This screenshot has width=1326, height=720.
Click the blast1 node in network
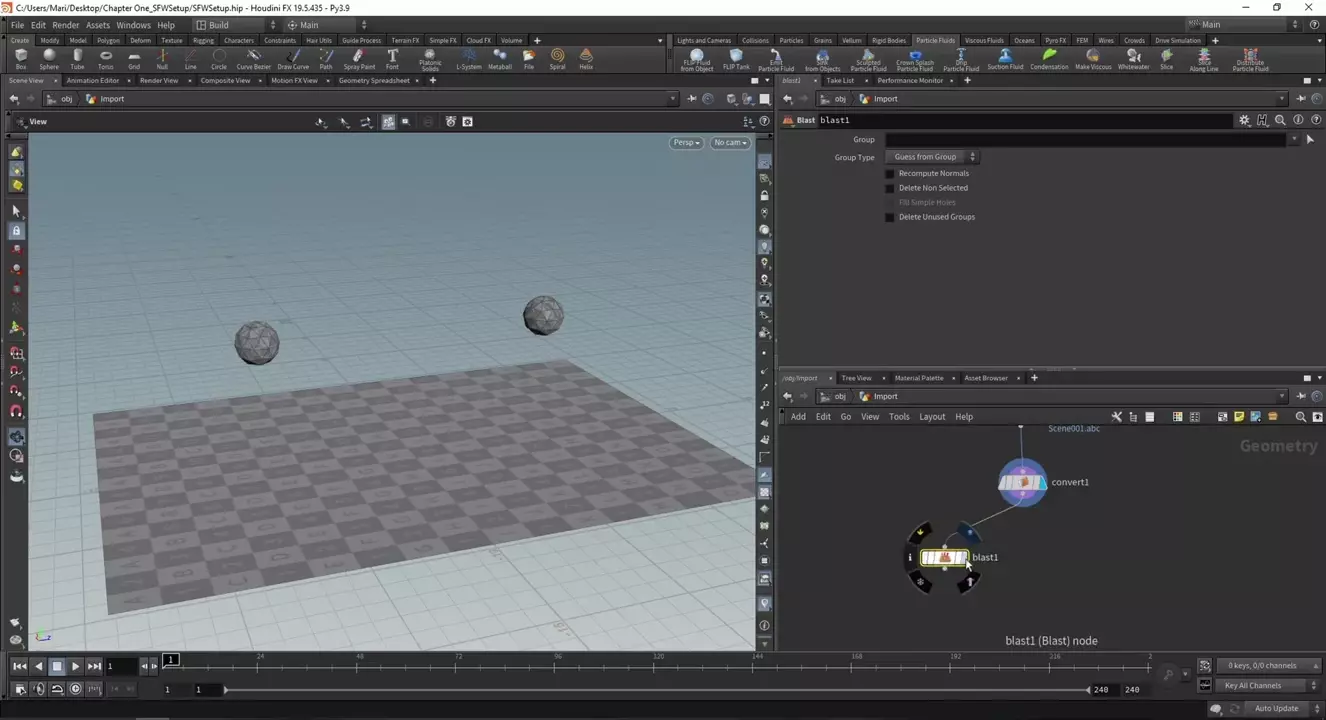(943, 558)
